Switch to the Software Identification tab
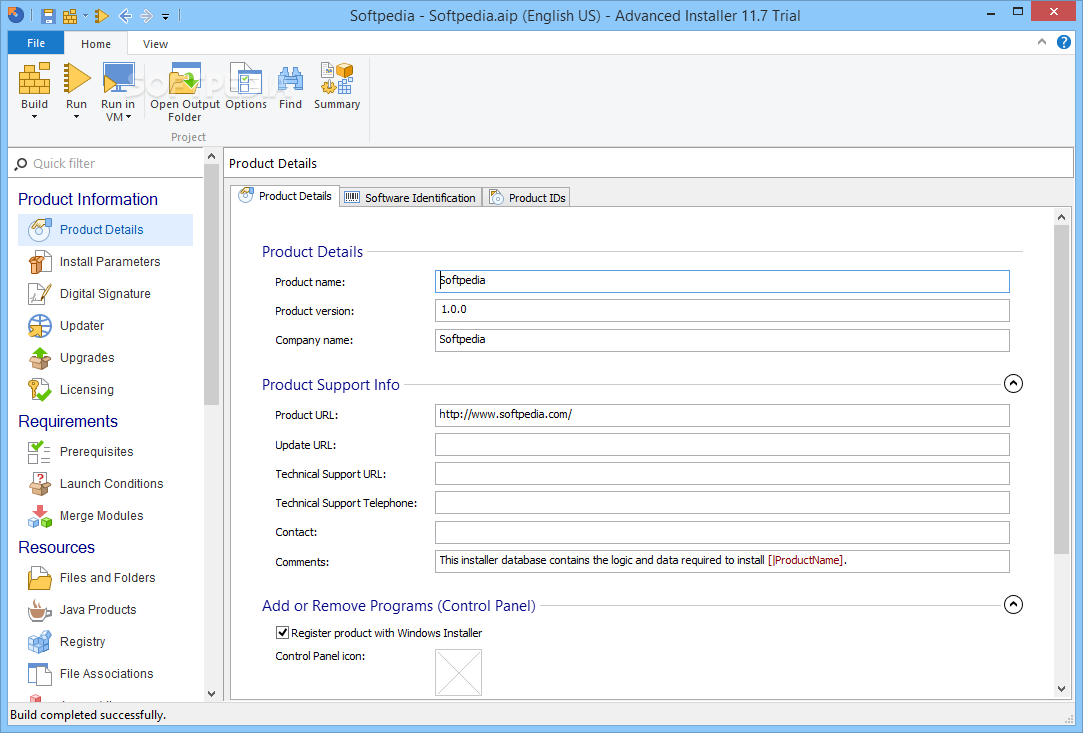Viewport: 1083px width, 733px height. click(411, 198)
